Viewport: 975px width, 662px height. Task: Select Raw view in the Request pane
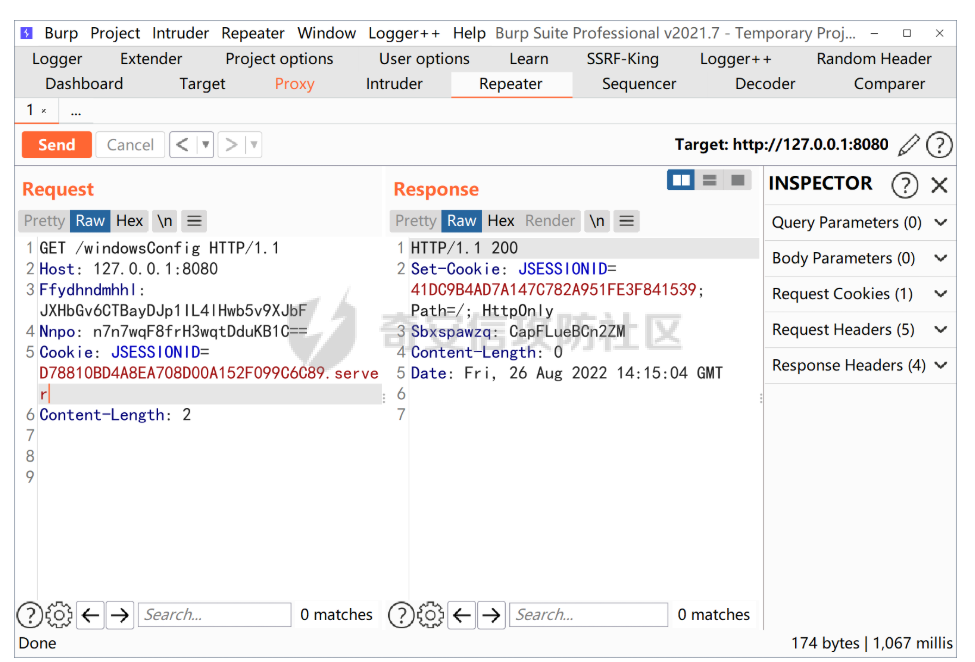click(x=90, y=221)
